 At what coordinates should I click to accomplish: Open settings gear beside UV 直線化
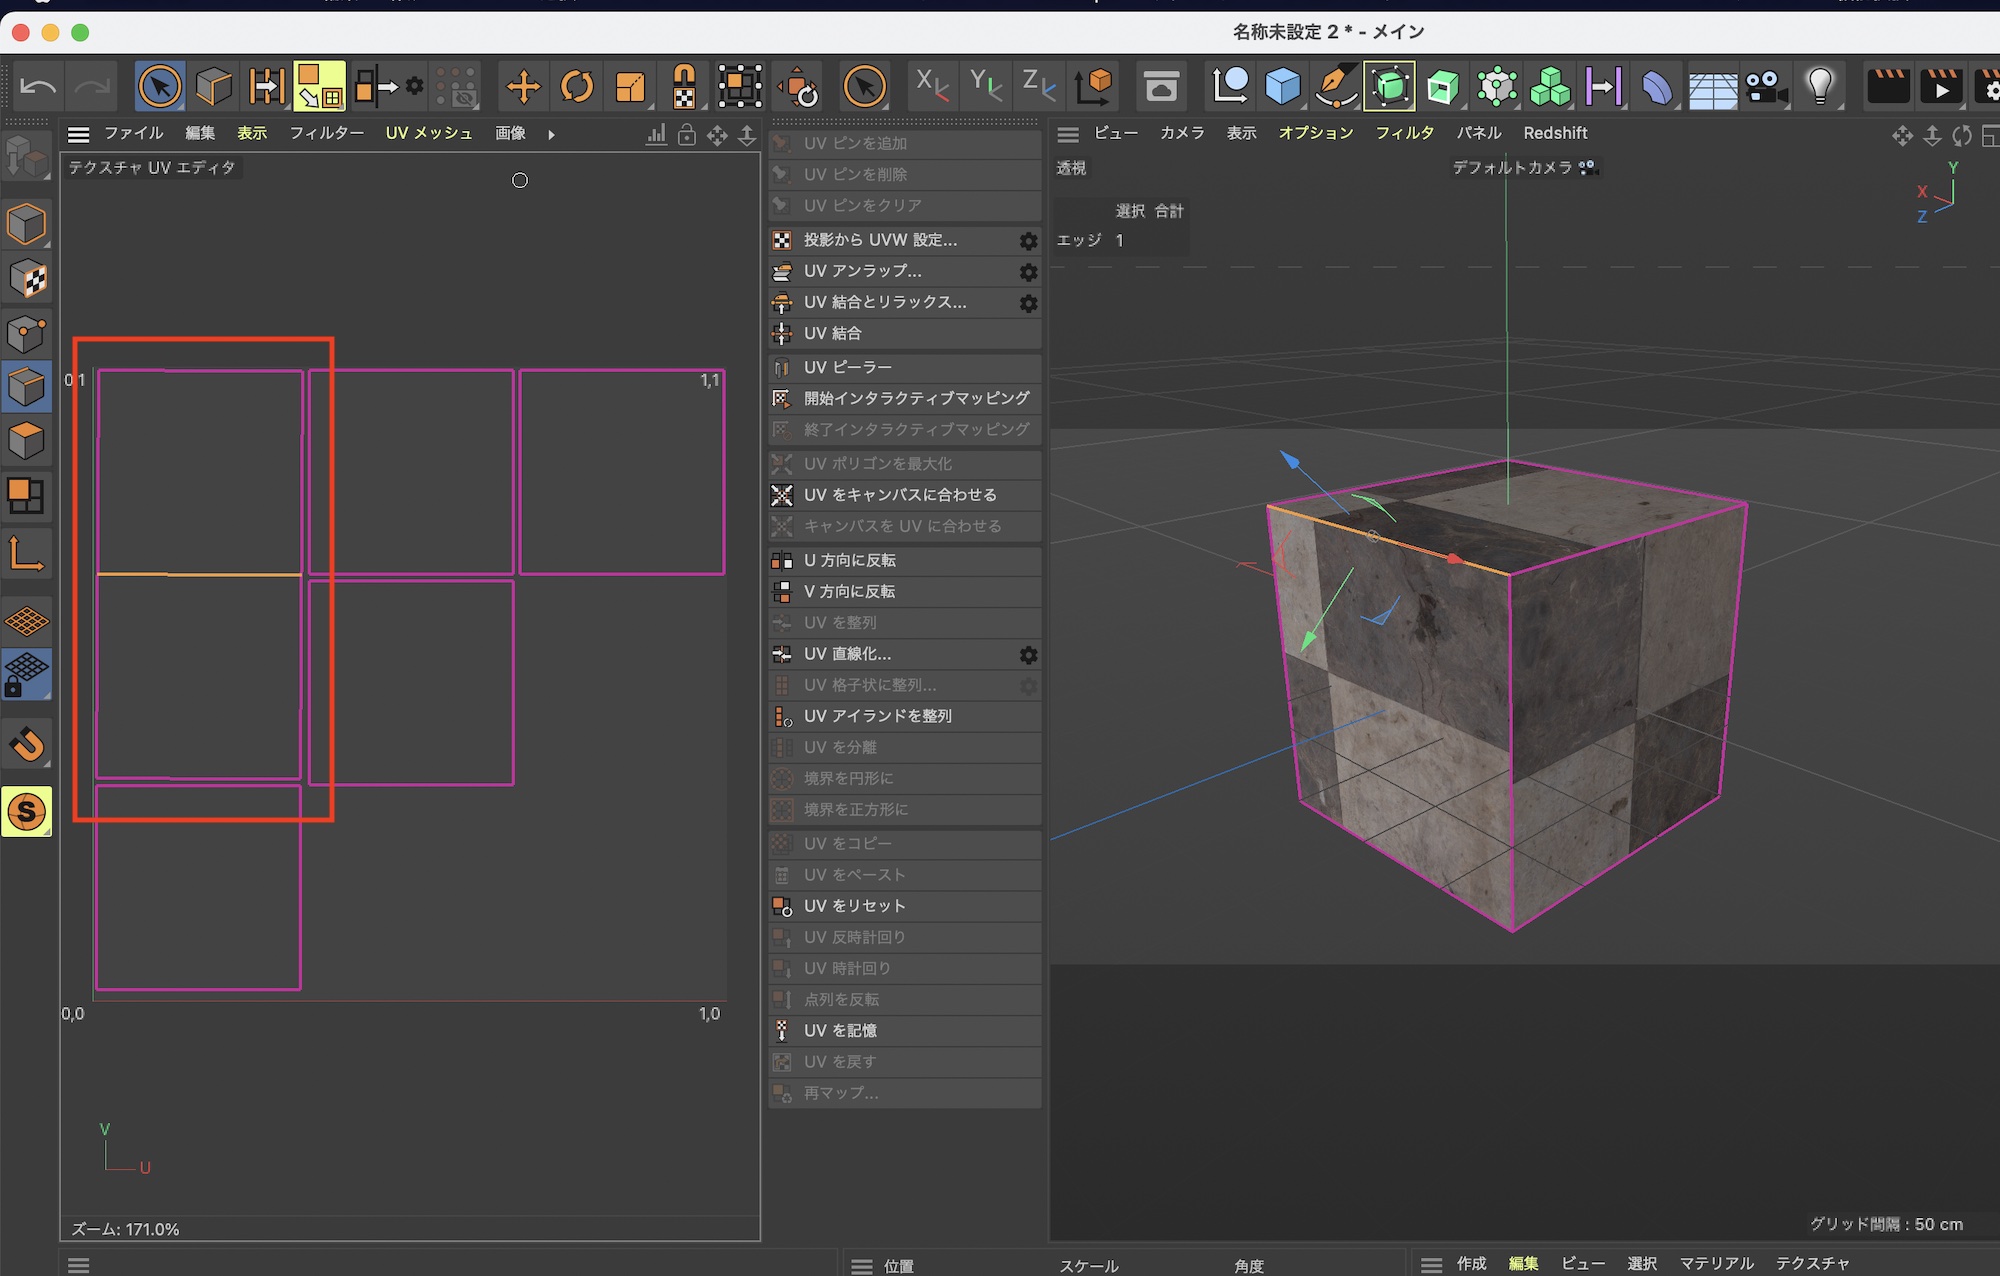pos(1028,655)
